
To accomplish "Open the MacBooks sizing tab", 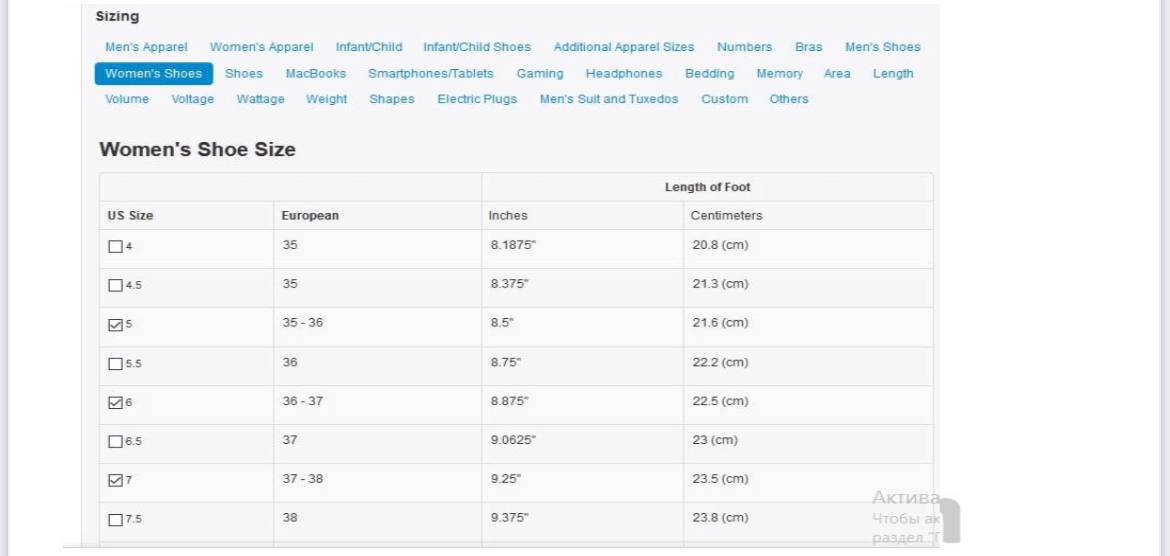I will [x=315, y=74].
